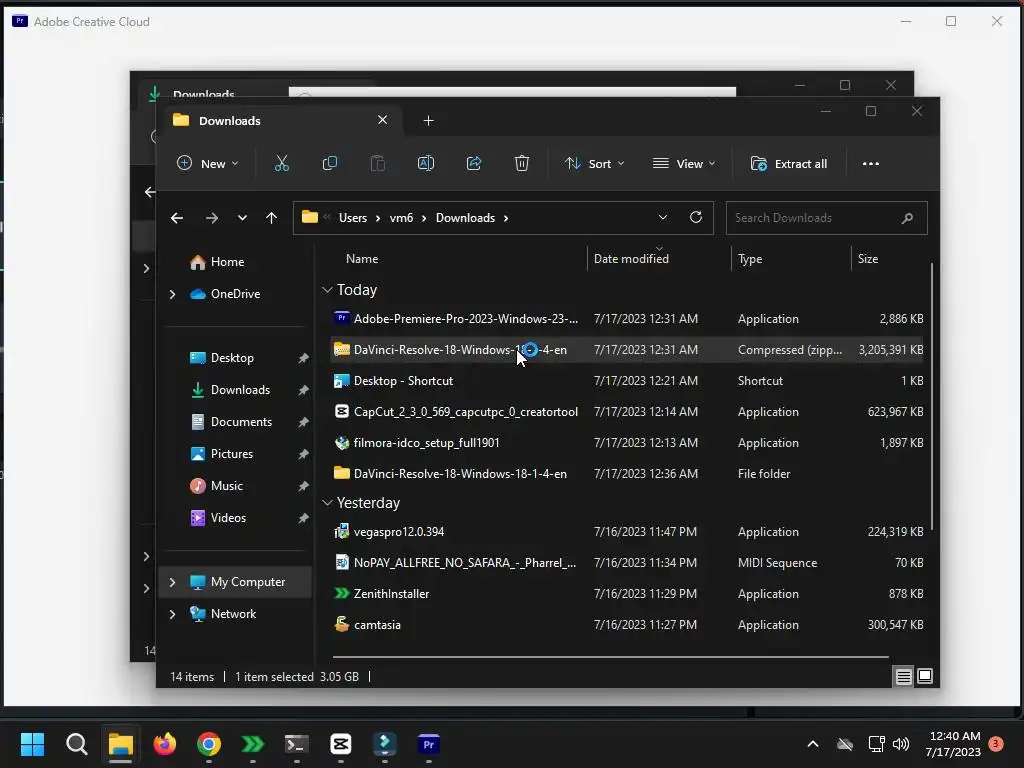Show hidden tray icons chevron
Image resolution: width=1024 pixels, height=768 pixels.
tap(813, 744)
